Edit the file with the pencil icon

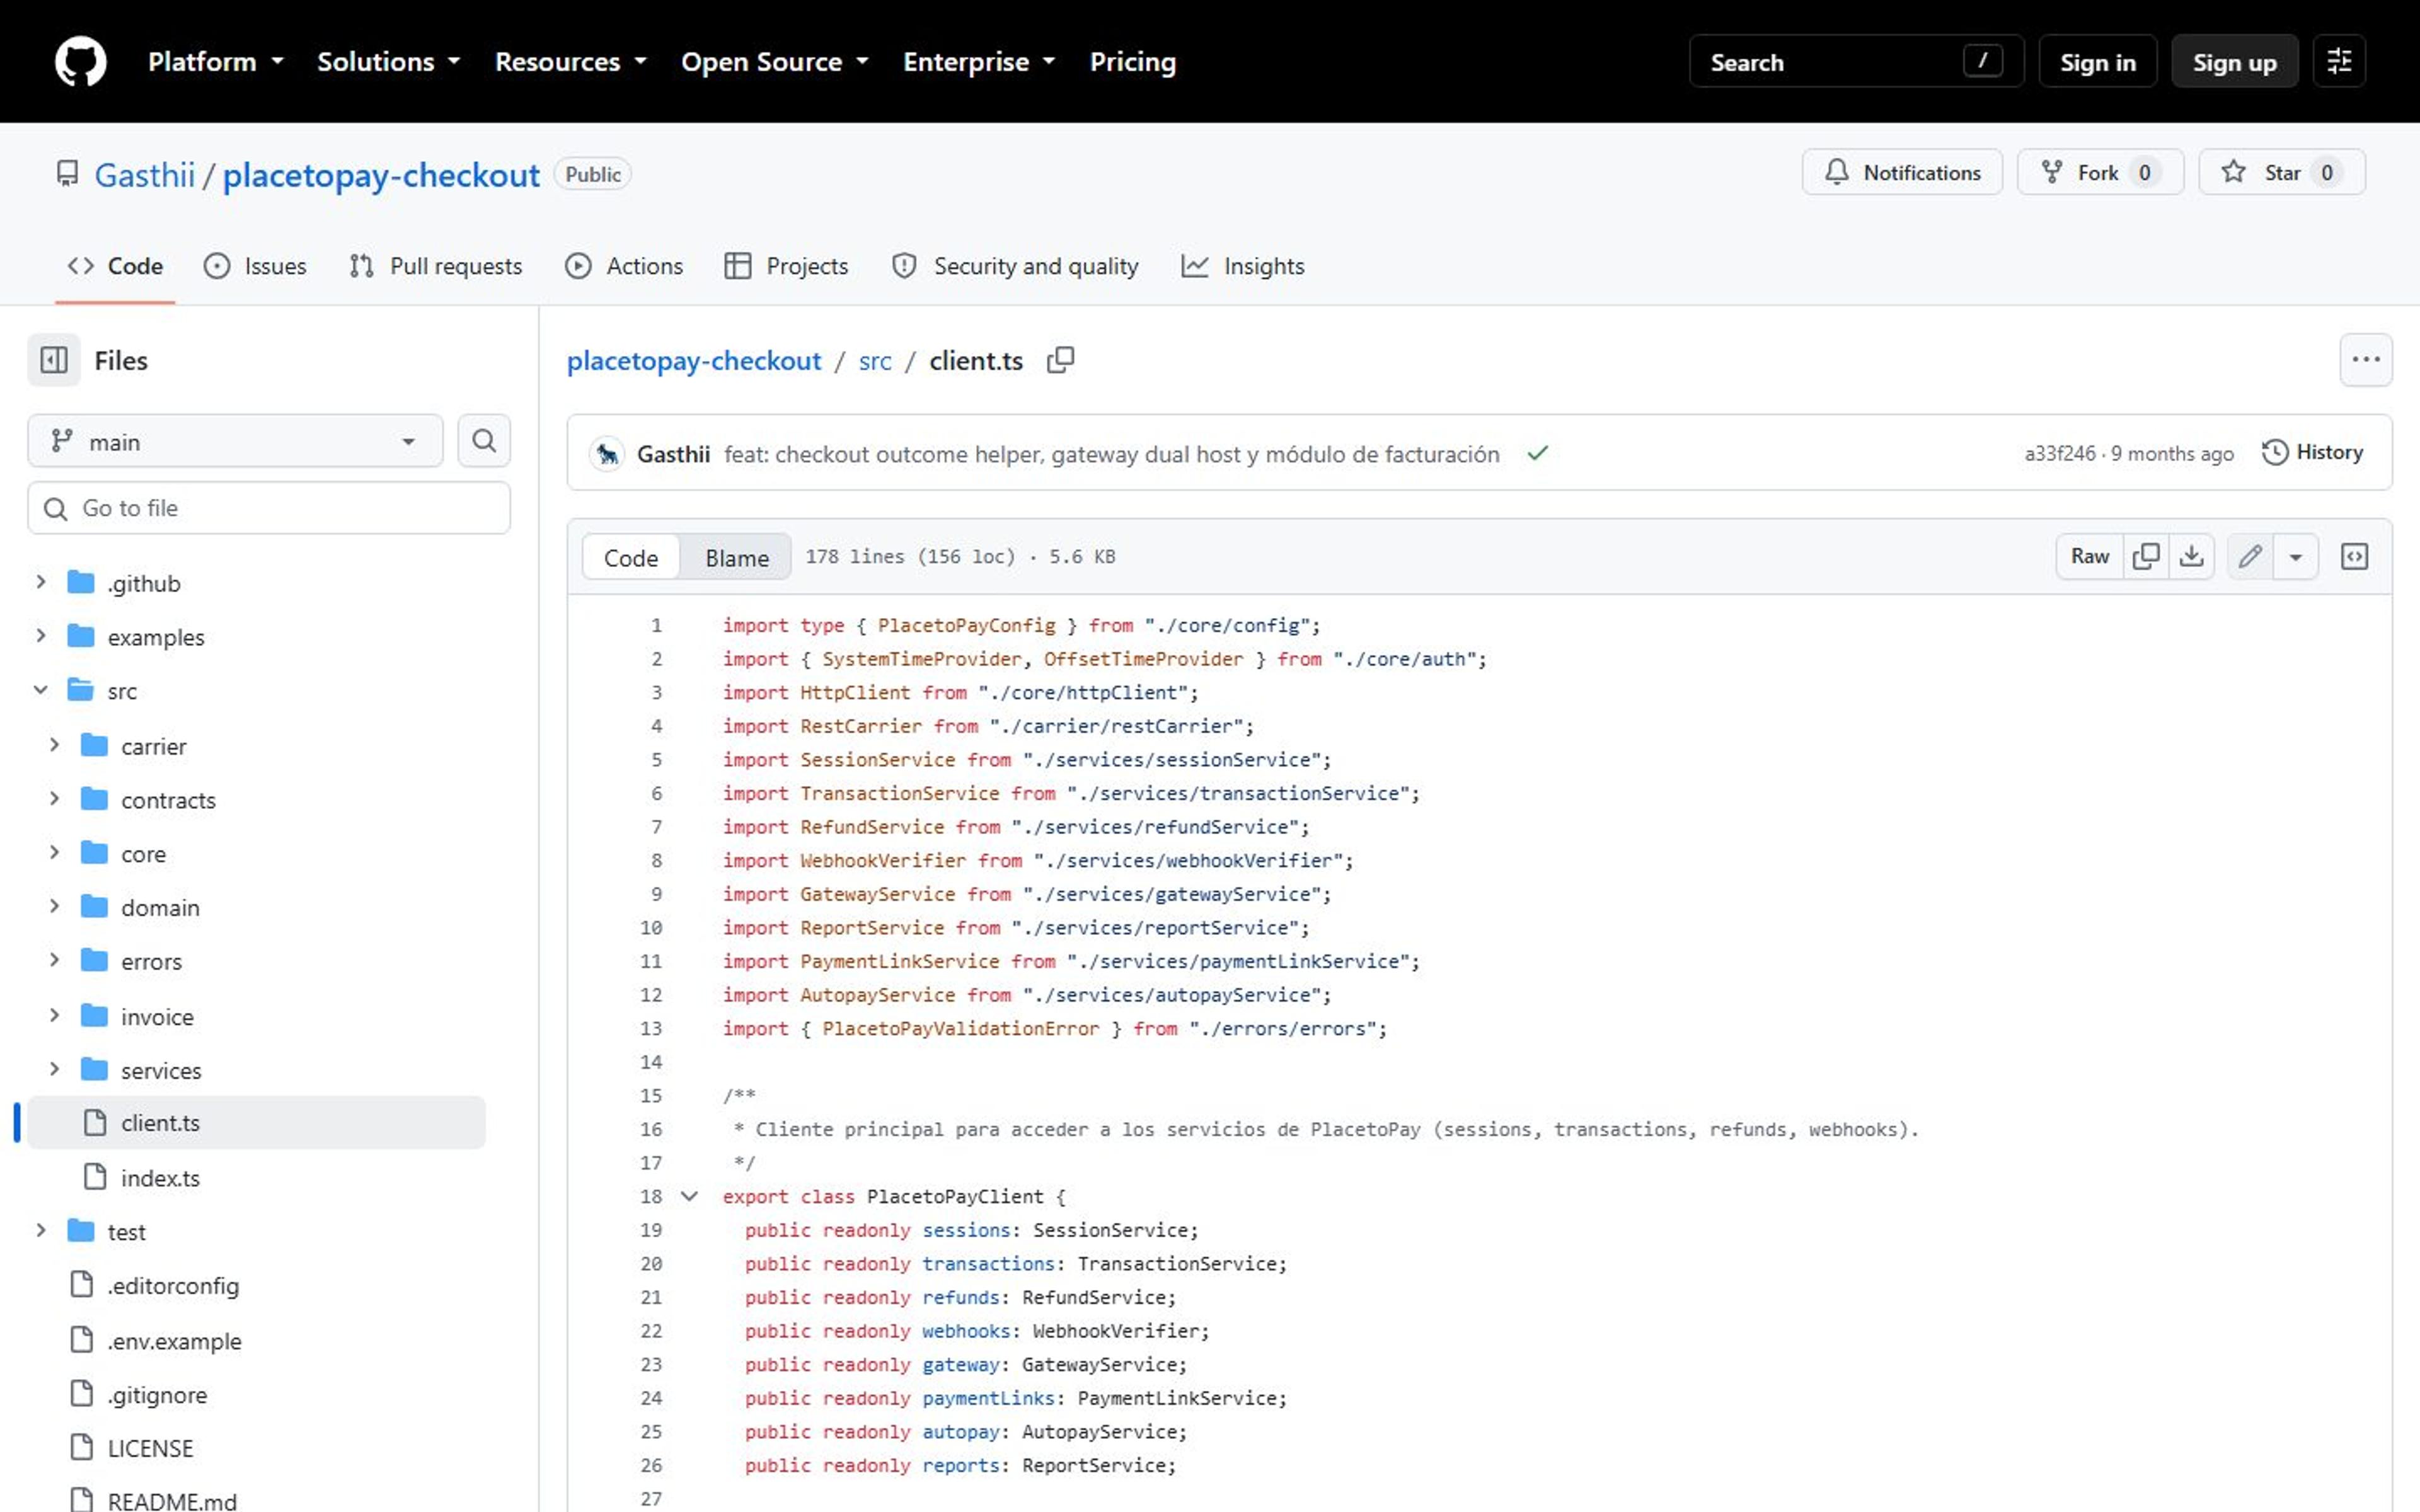coord(2250,557)
